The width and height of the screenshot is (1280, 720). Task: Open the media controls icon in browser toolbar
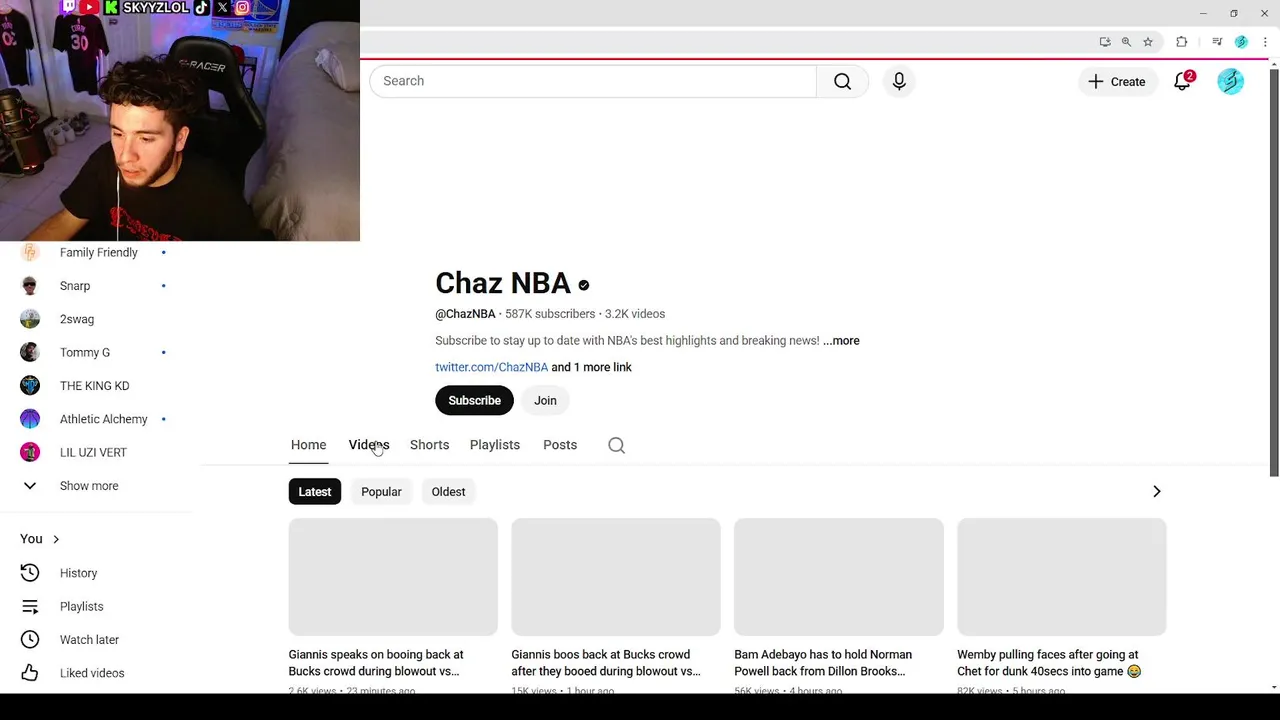(x=1217, y=42)
